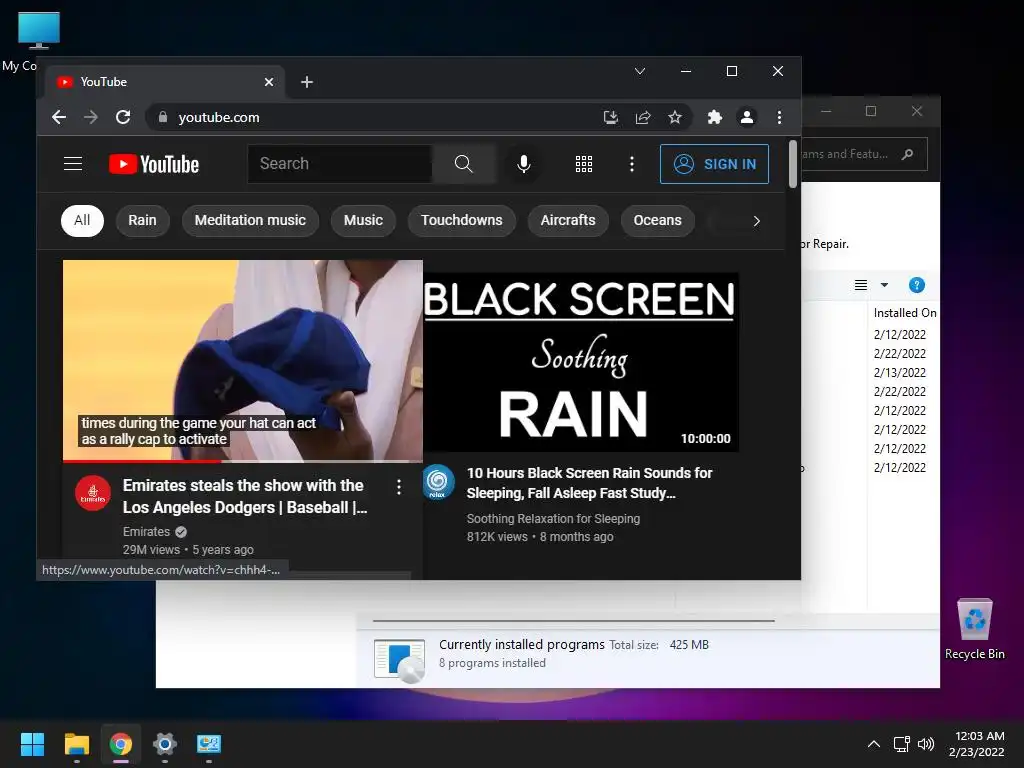Screen dimensions: 1024x768
Task: Start voice search with the microphone
Action: tap(524, 163)
